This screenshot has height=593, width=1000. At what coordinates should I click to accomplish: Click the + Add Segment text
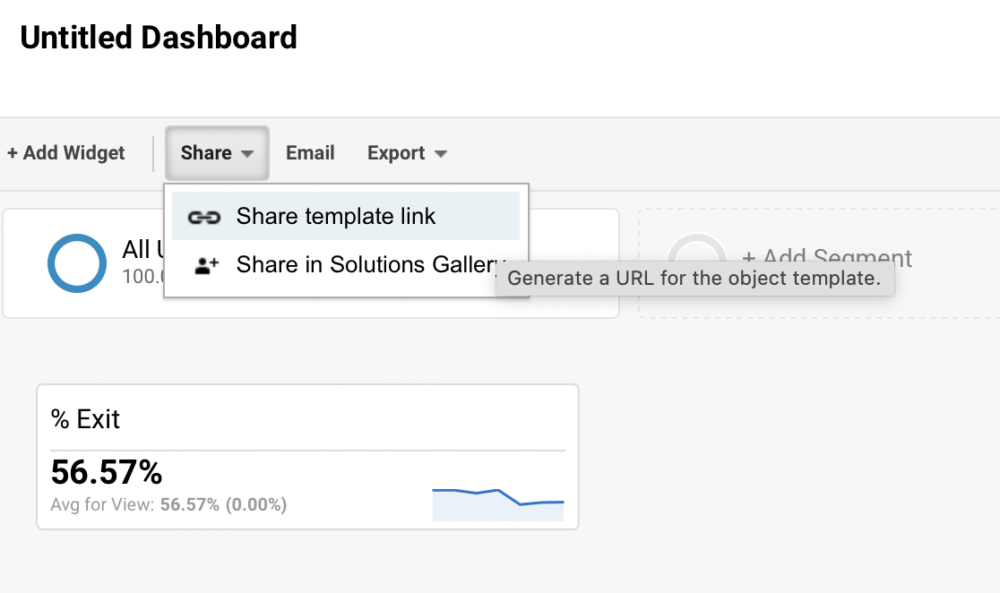pyautogui.click(x=827, y=259)
